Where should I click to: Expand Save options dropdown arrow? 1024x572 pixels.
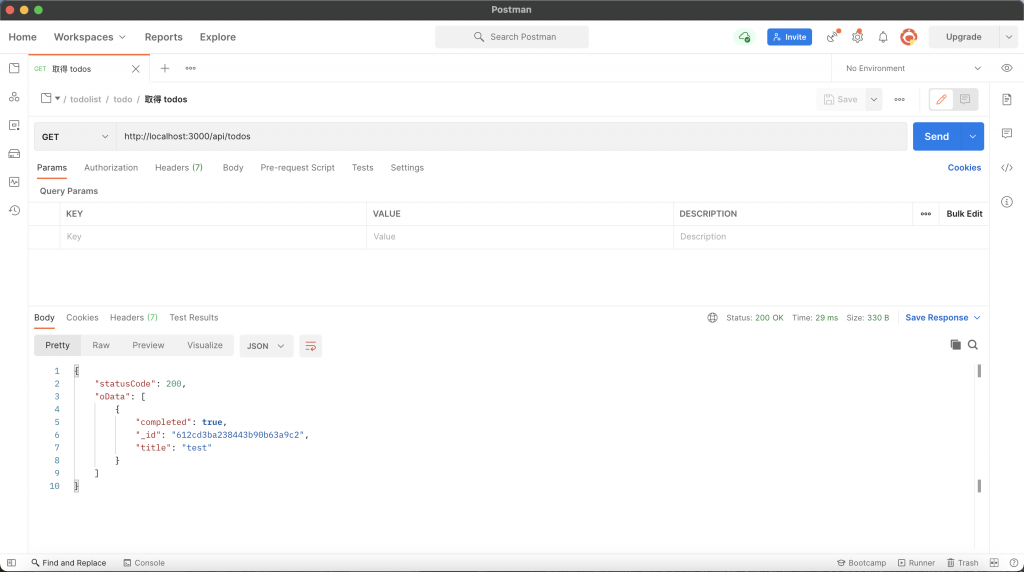(873, 99)
